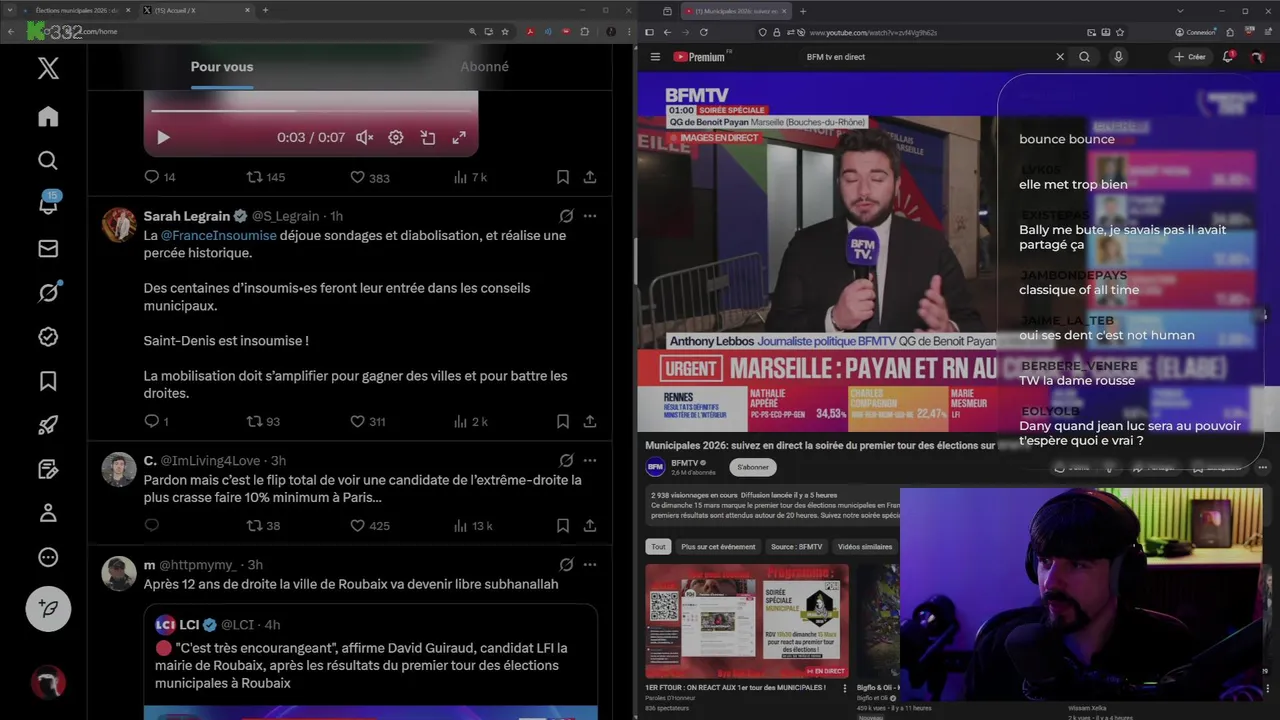
Task: Switch to the Pour vous tab
Action: point(222,67)
